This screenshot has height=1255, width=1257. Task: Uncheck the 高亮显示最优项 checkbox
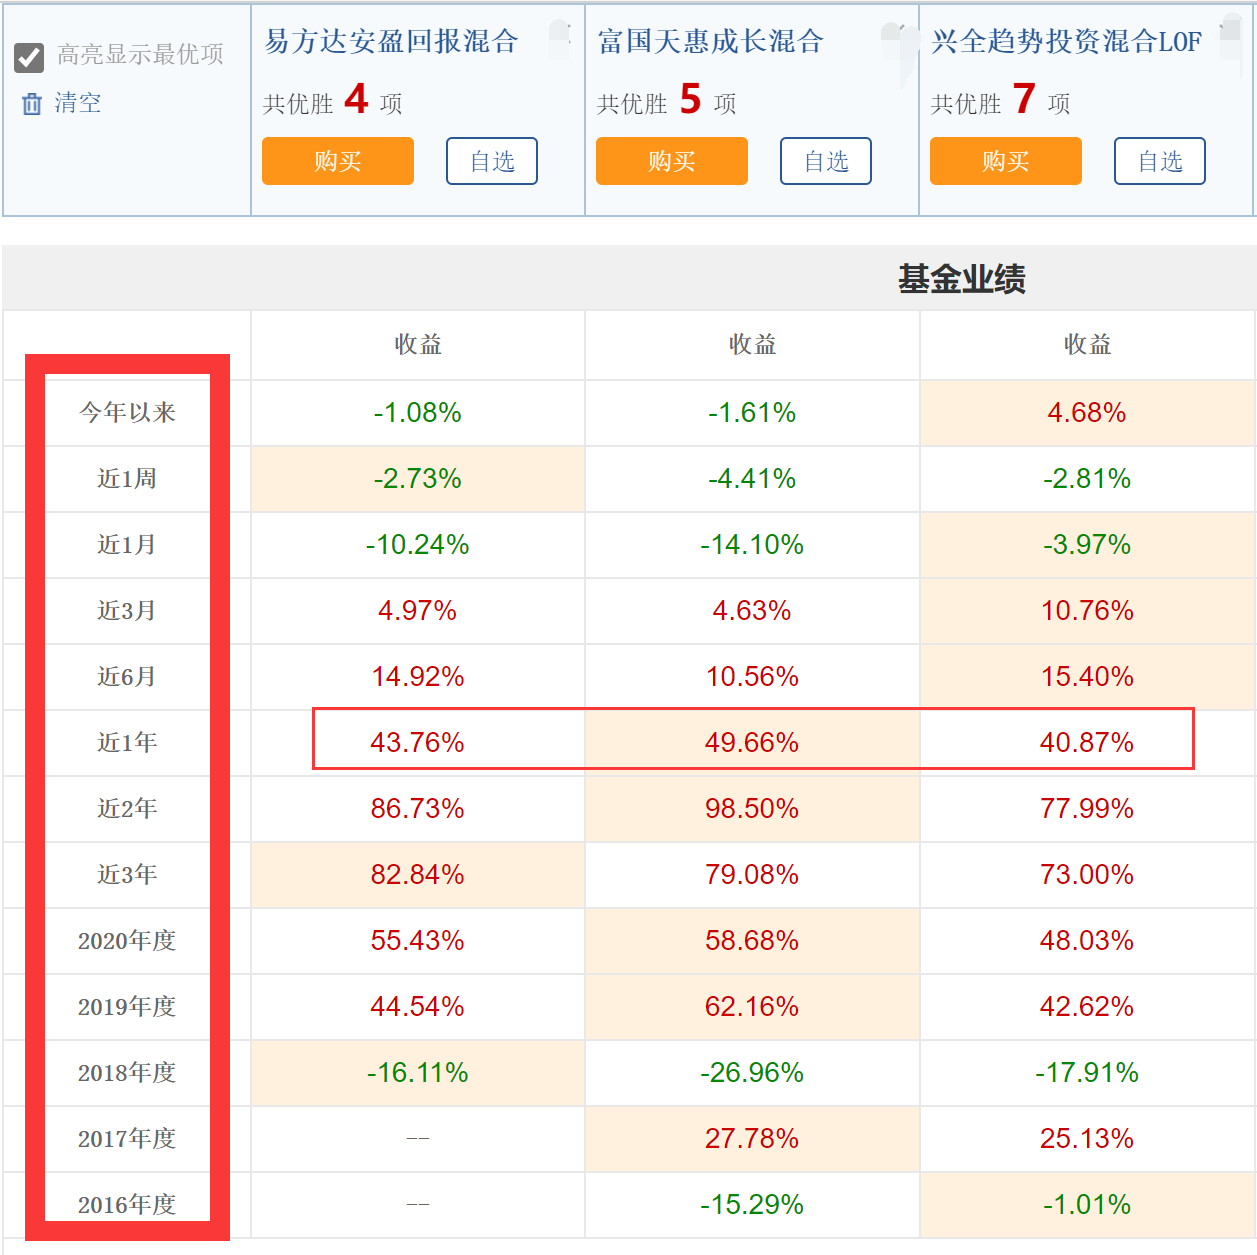coord(29,58)
